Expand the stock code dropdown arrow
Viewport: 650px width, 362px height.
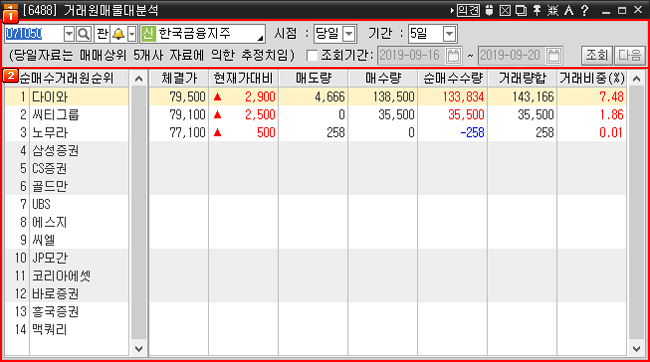(x=69, y=34)
